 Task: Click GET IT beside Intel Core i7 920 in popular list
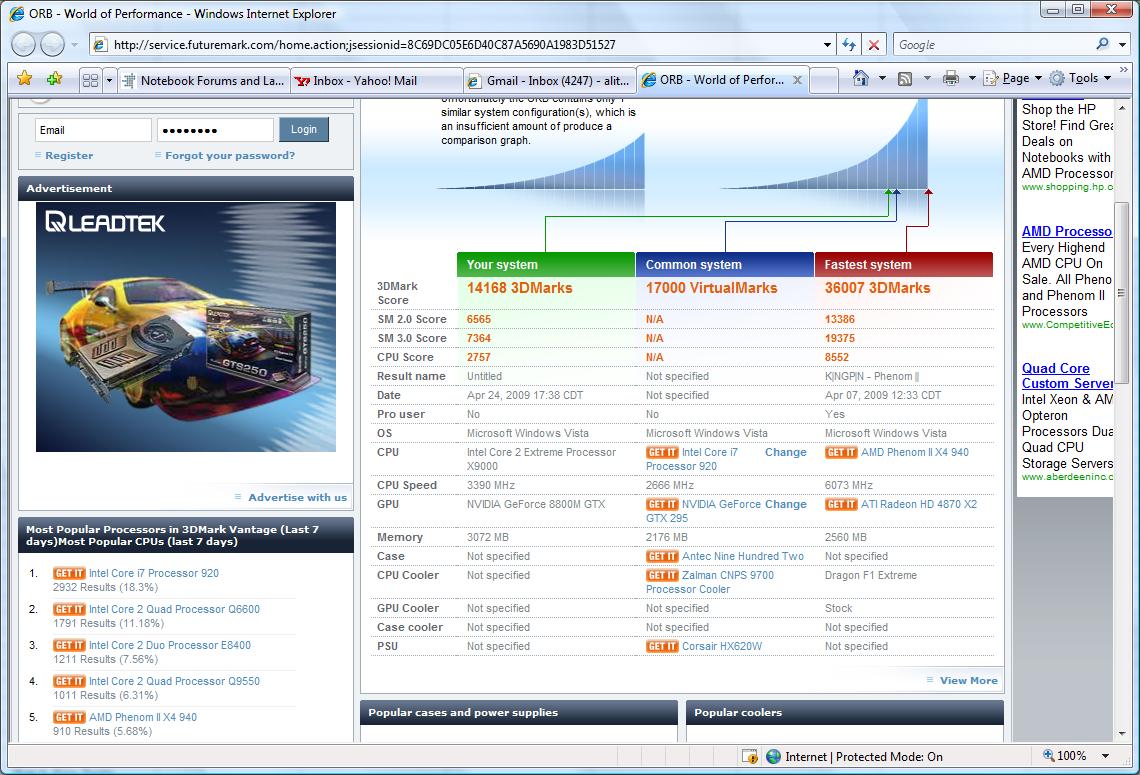(69, 574)
